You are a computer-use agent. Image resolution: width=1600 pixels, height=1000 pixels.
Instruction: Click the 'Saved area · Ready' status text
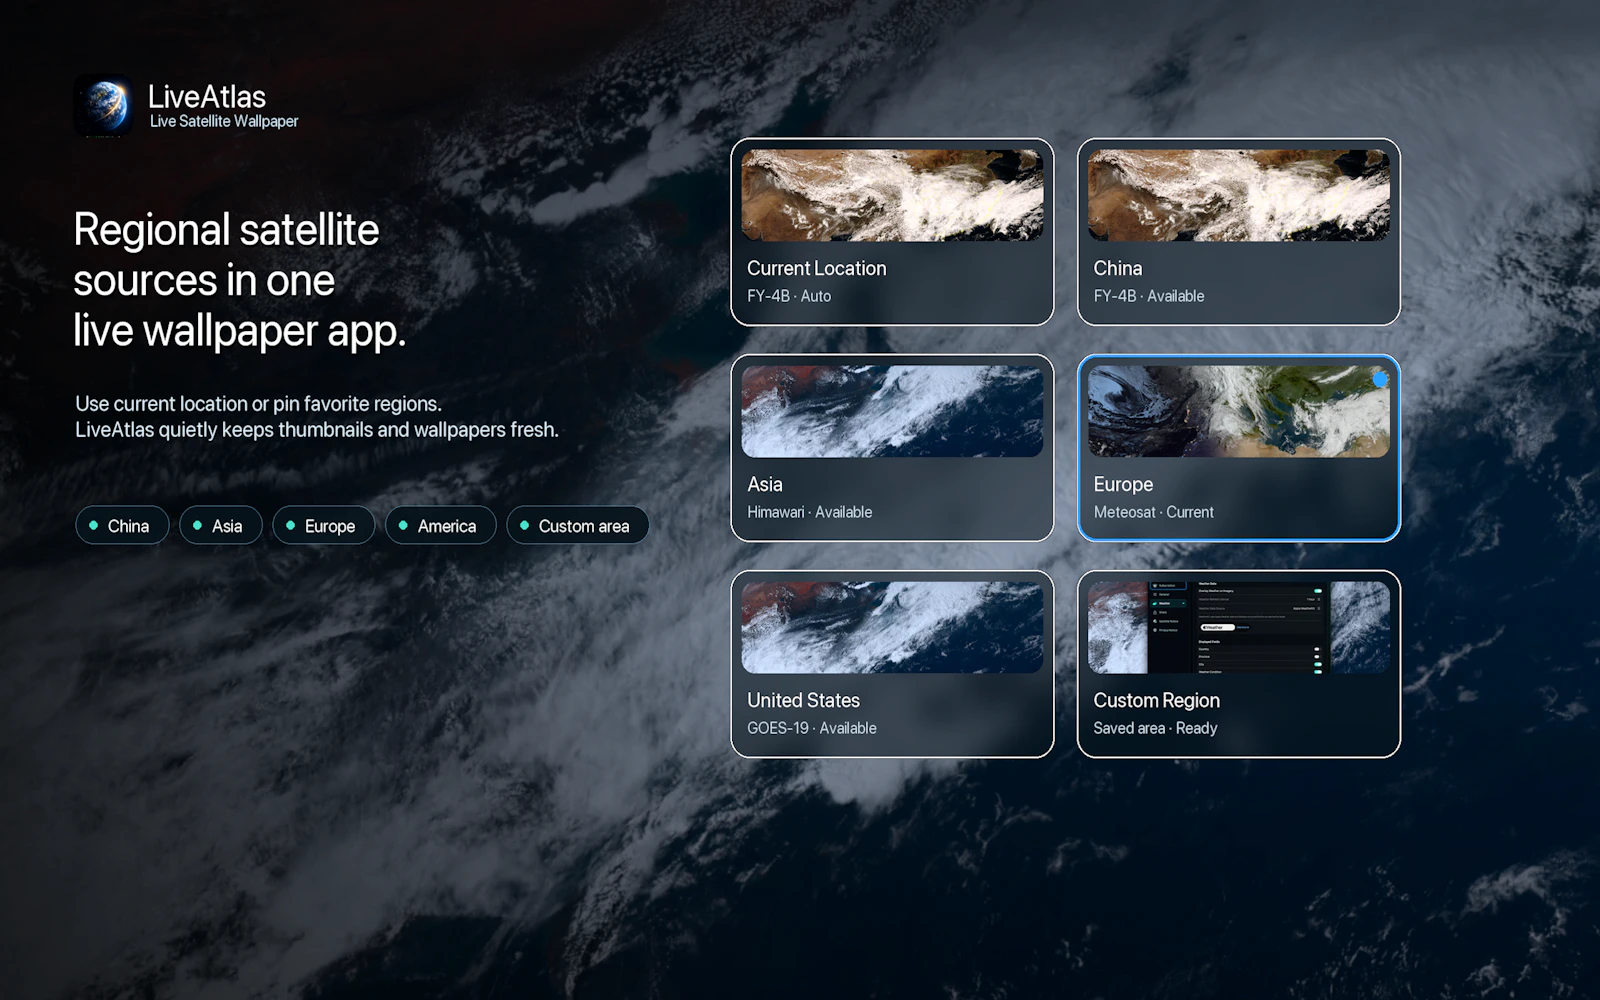(1155, 728)
